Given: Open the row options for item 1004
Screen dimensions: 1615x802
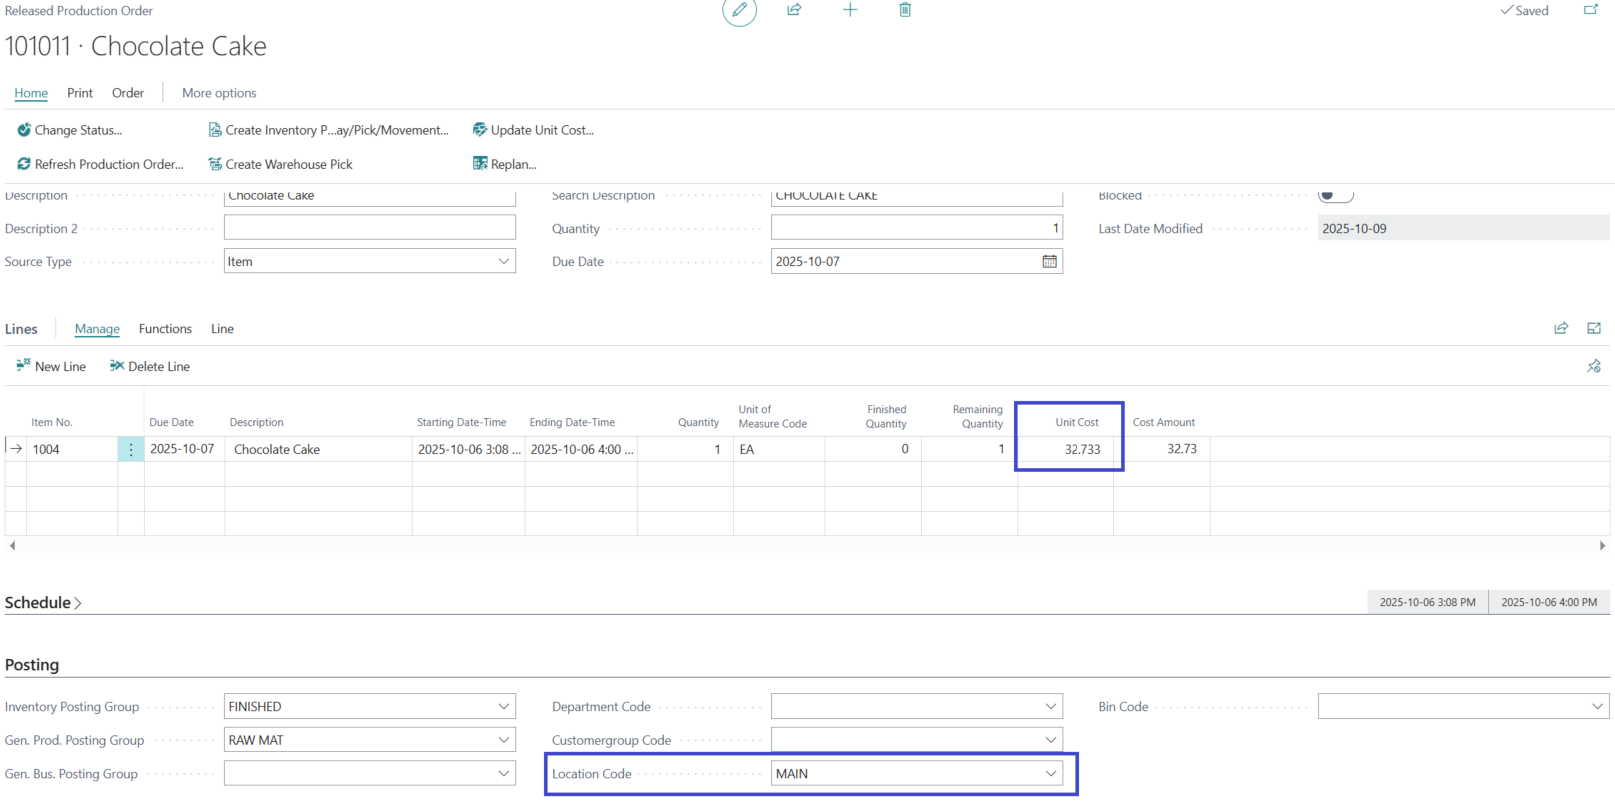Looking at the screenshot, I should (131, 450).
